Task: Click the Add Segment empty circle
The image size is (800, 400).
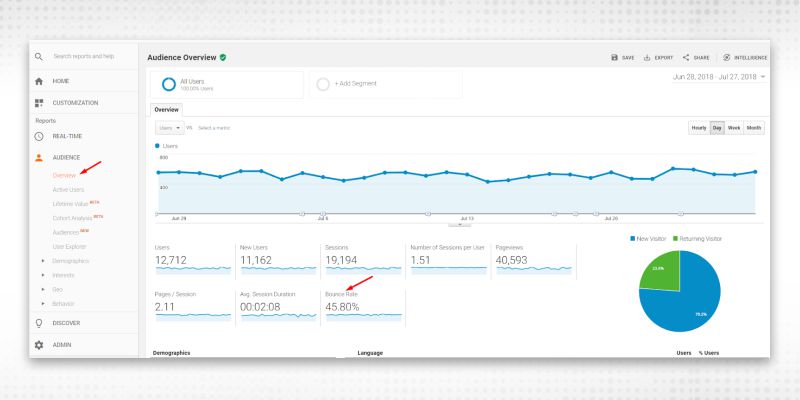Action: coord(323,84)
